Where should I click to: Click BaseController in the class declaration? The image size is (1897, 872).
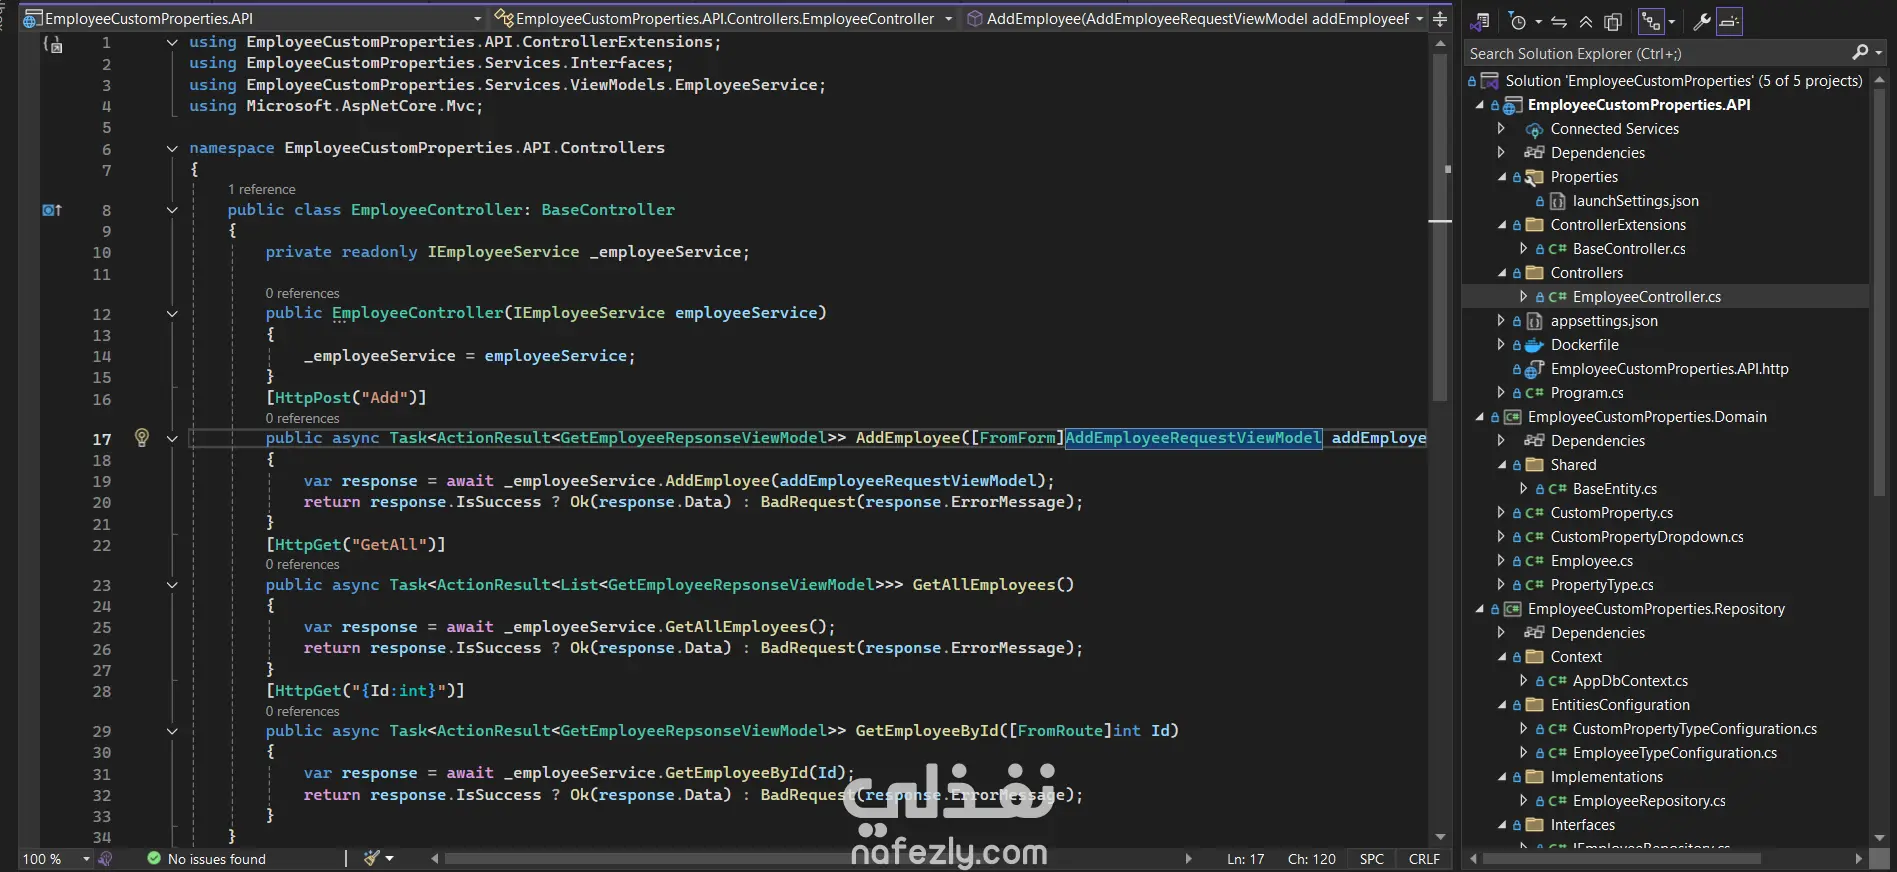608,210
